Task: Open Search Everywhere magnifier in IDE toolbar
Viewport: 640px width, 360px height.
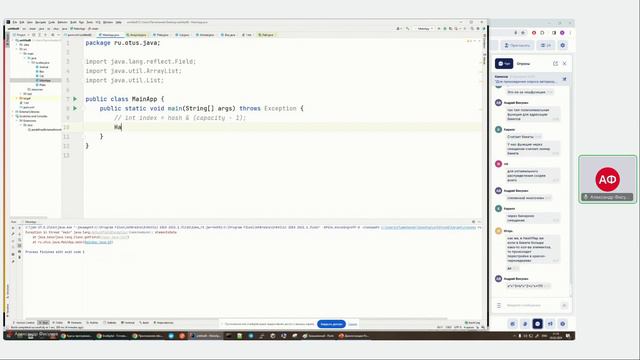Action: click(x=472, y=29)
